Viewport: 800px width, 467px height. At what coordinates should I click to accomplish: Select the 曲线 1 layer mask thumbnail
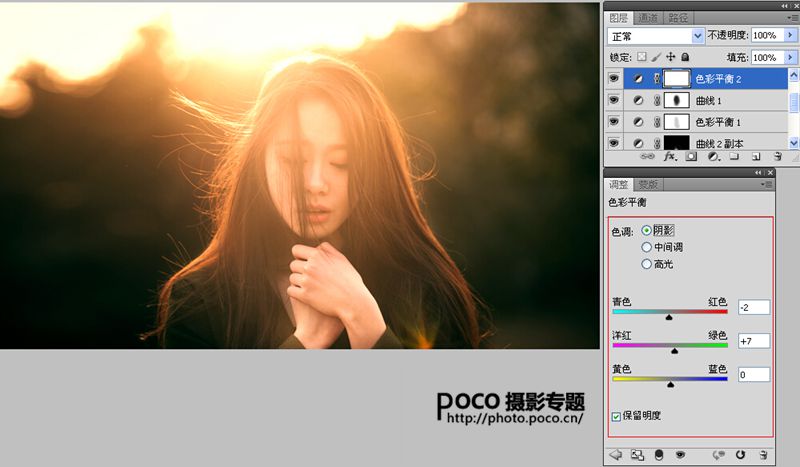click(677, 101)
